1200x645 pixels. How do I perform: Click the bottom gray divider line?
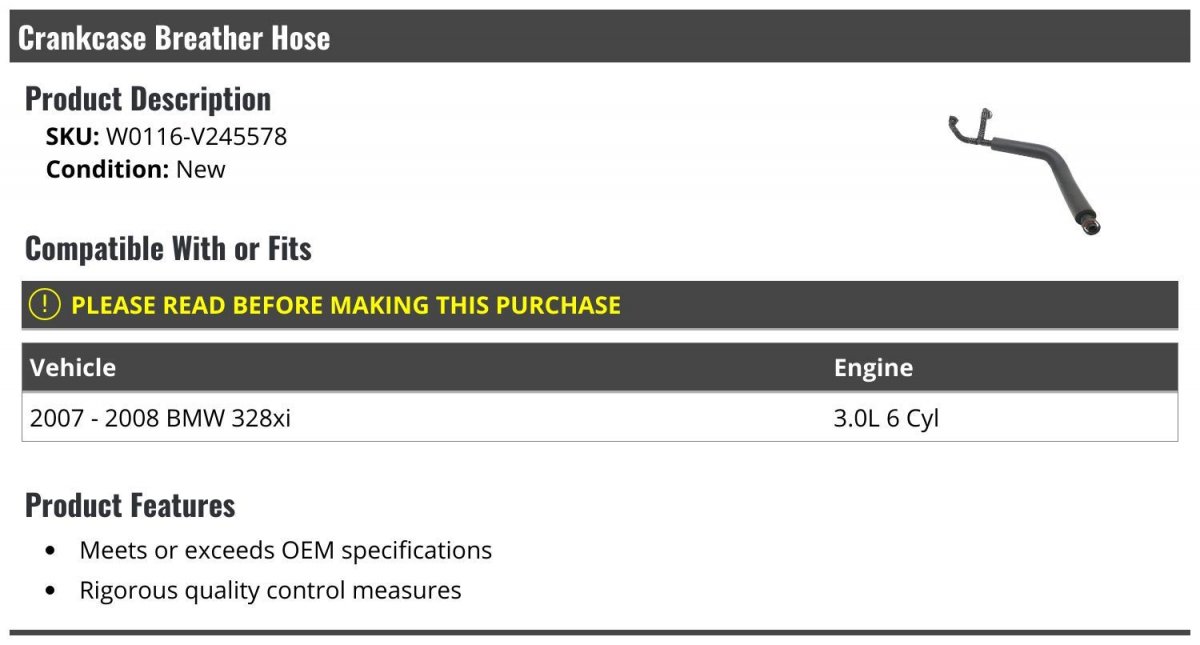[x=600, y=632]
